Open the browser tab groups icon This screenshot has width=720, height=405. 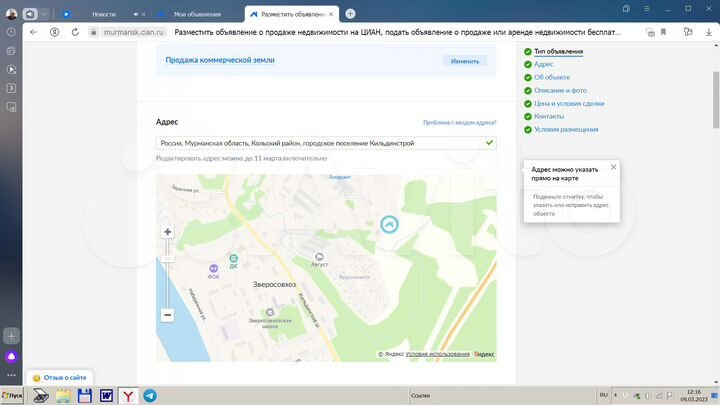tap(626, 9)
